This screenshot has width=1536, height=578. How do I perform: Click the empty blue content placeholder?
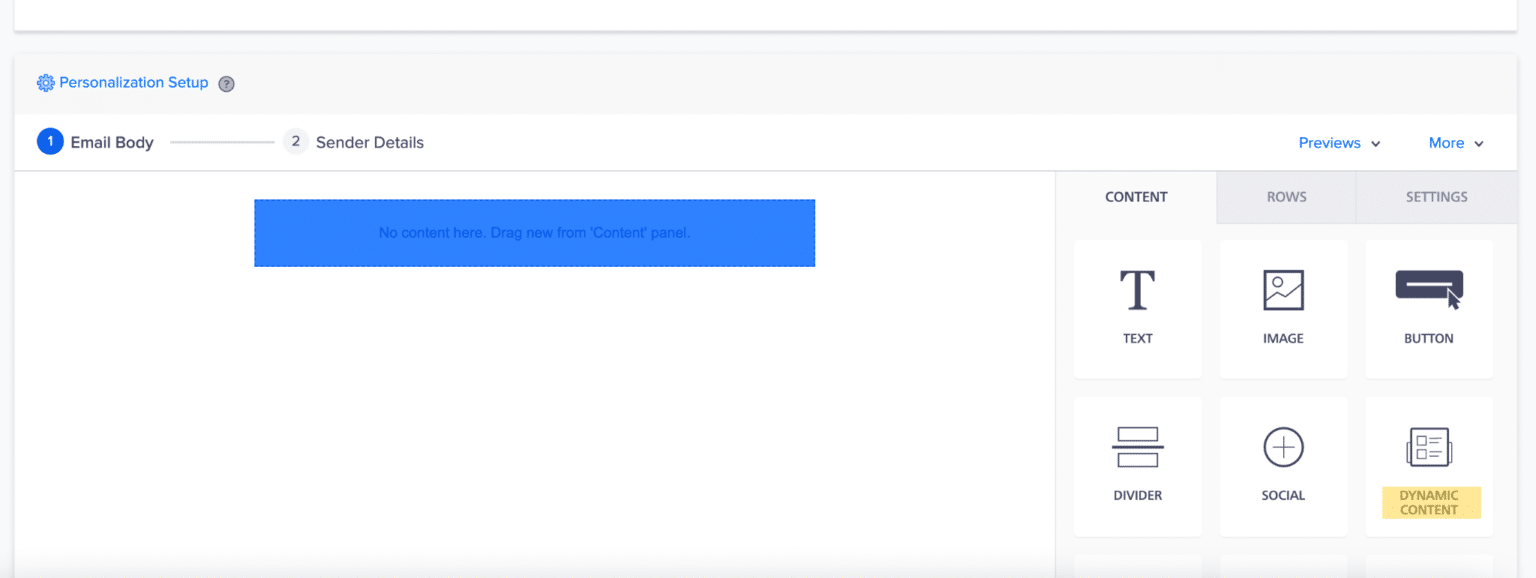pyautogui.click(x=534, y=233)
